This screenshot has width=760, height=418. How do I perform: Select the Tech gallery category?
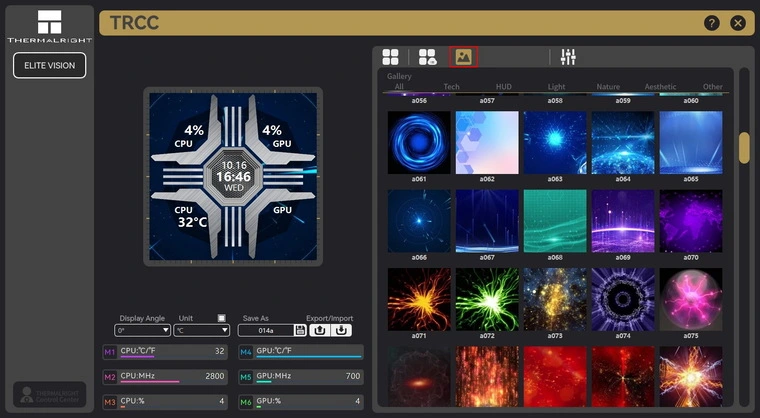[x=451, y=87]
